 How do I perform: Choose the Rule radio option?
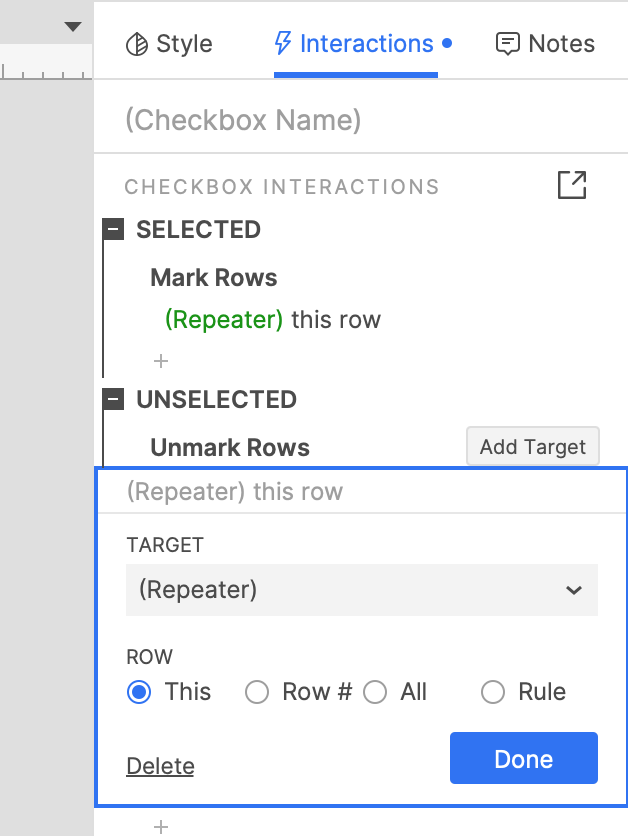[493, 692]
